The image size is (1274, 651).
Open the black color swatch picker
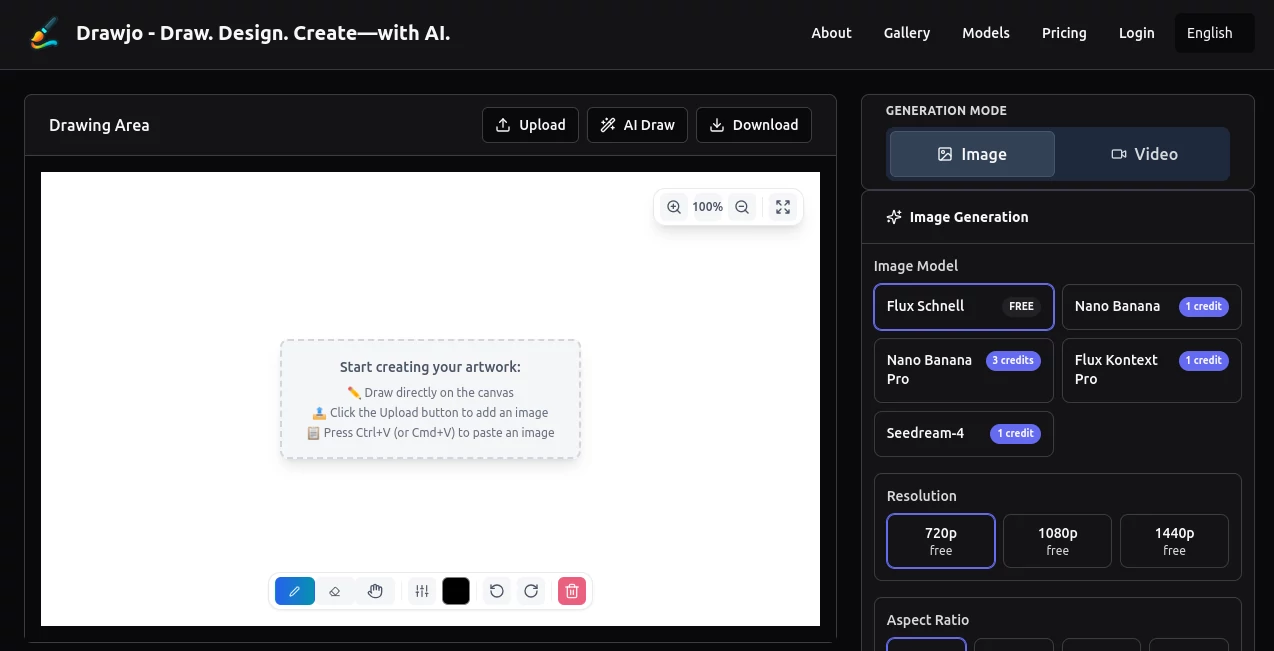click(x=456, y=591)
